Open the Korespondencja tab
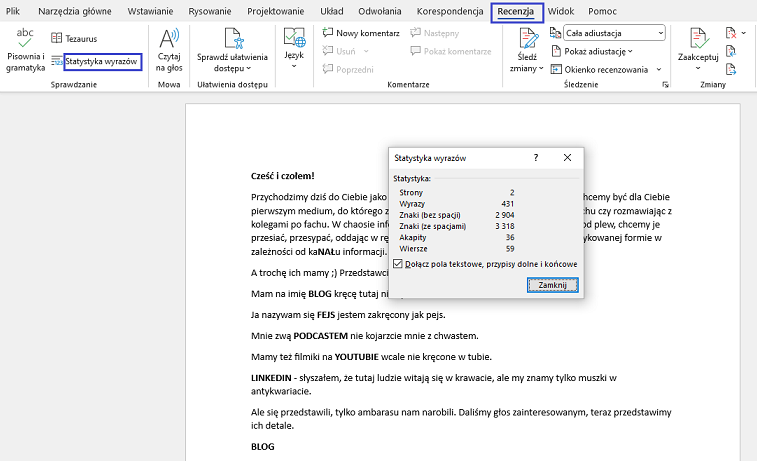This screenshot has height=461, width=757. 449,11
